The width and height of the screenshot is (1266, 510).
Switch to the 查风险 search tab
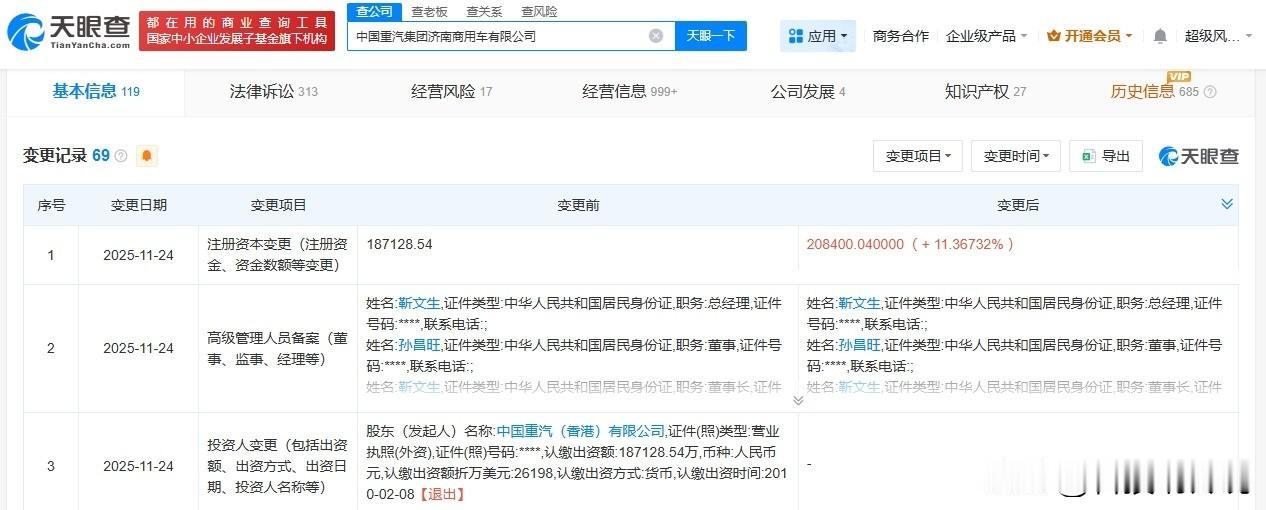click(539, 11)
